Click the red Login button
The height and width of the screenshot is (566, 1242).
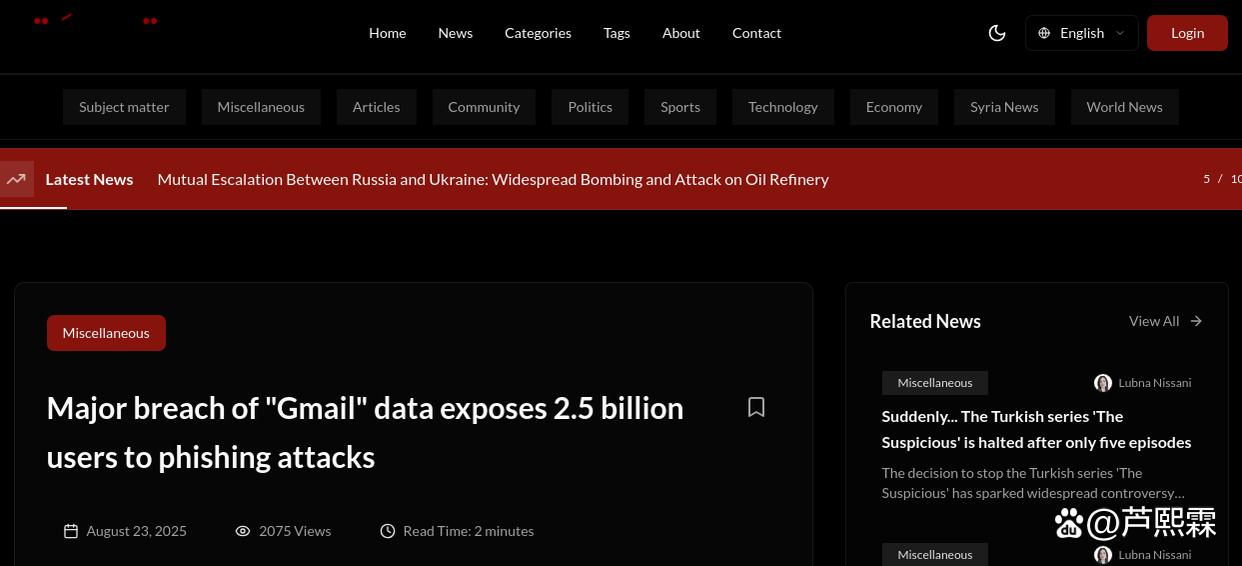pyautogui.click(x=1187, y=33)
